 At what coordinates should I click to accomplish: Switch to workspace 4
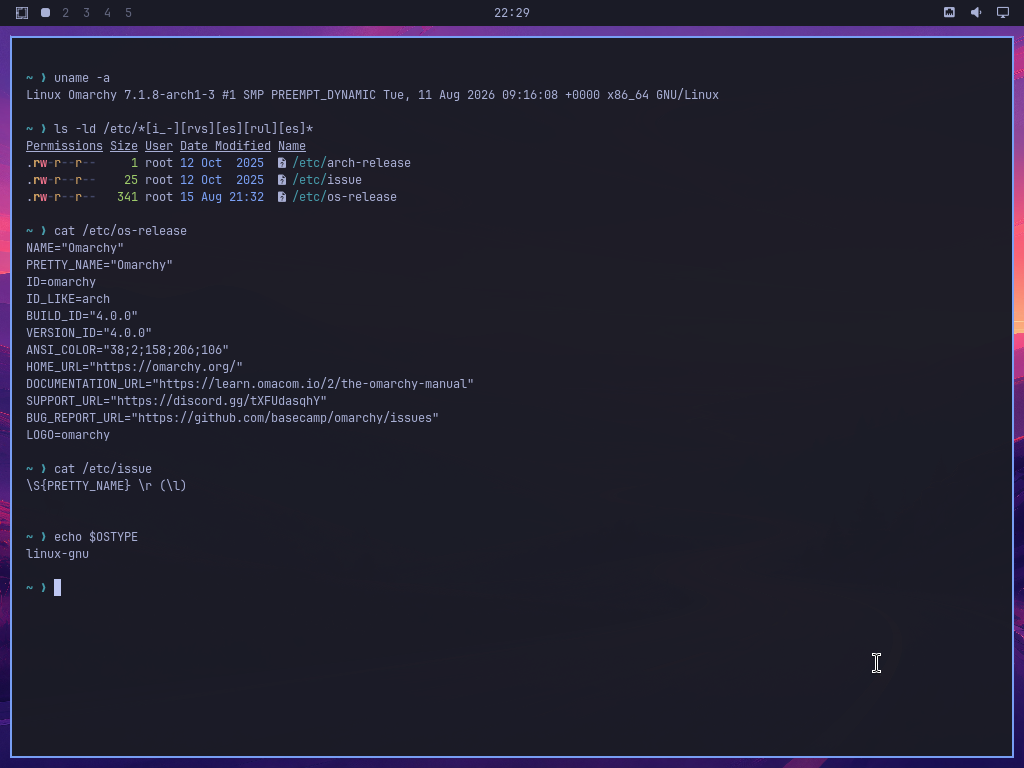tap(107, 12)
